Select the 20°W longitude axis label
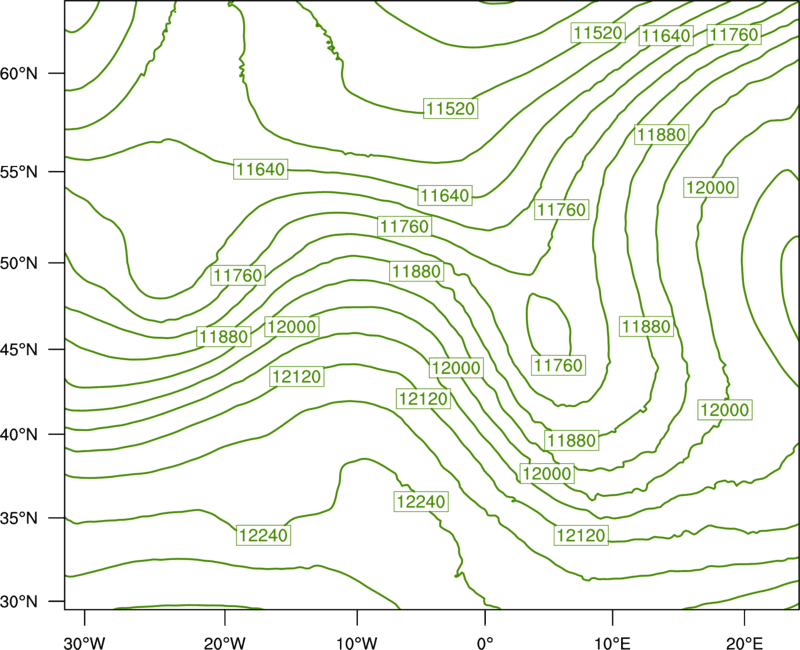The image size is (800, 650). pyautogui.click(x=225, y=642)
